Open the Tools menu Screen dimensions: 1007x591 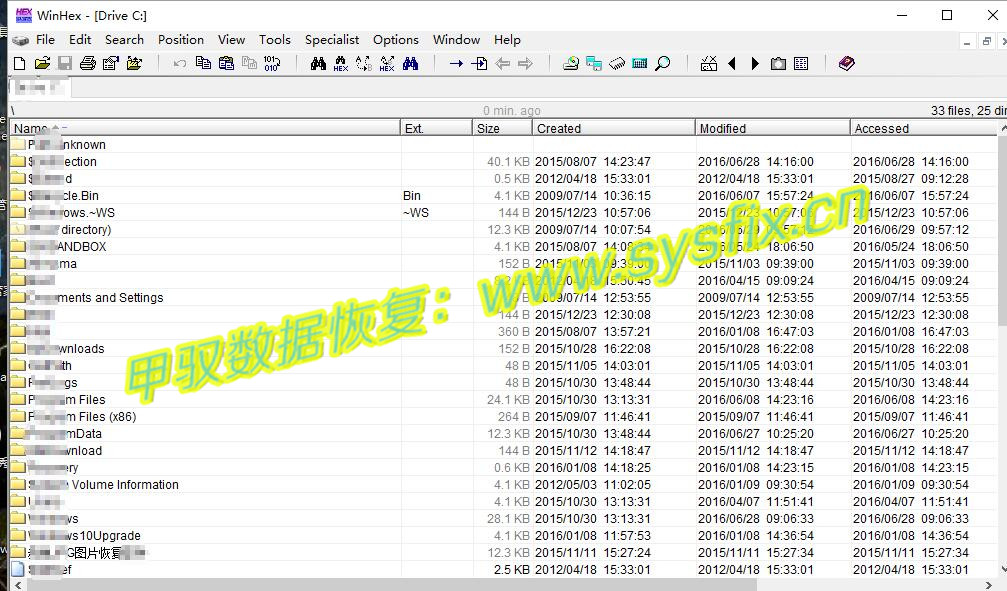(x=275, y=40)
